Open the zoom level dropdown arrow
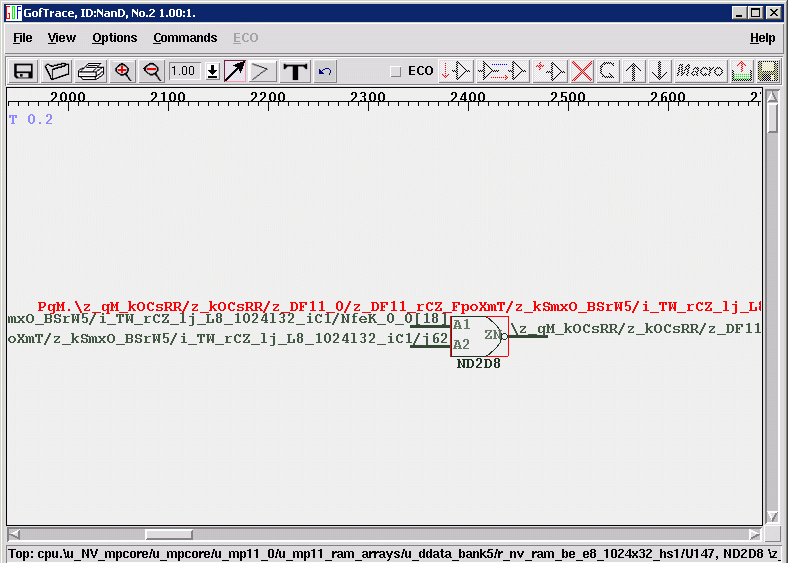This screenshot has width=788, height=563. coord(212,71)
